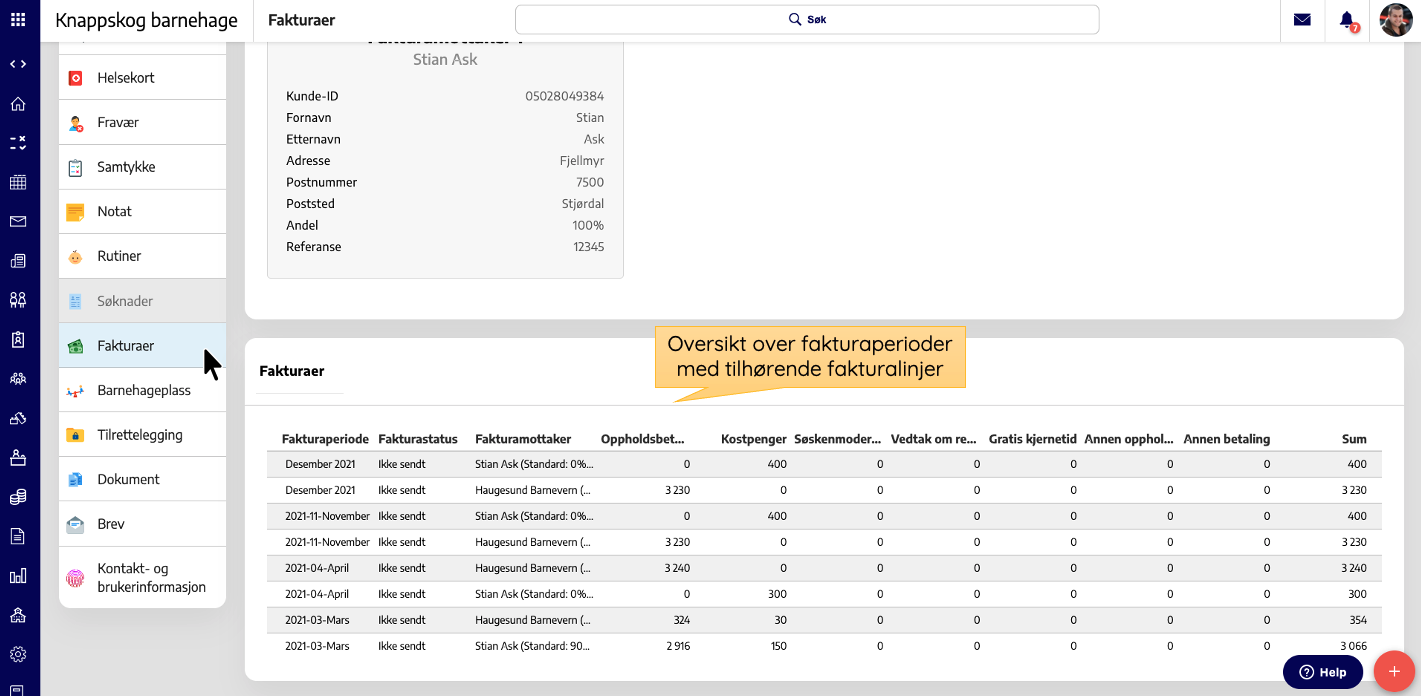Image resolution: width=1421 pixels, height=696 pixels.
Task: Open the Brev menu item
Action: 142,524
